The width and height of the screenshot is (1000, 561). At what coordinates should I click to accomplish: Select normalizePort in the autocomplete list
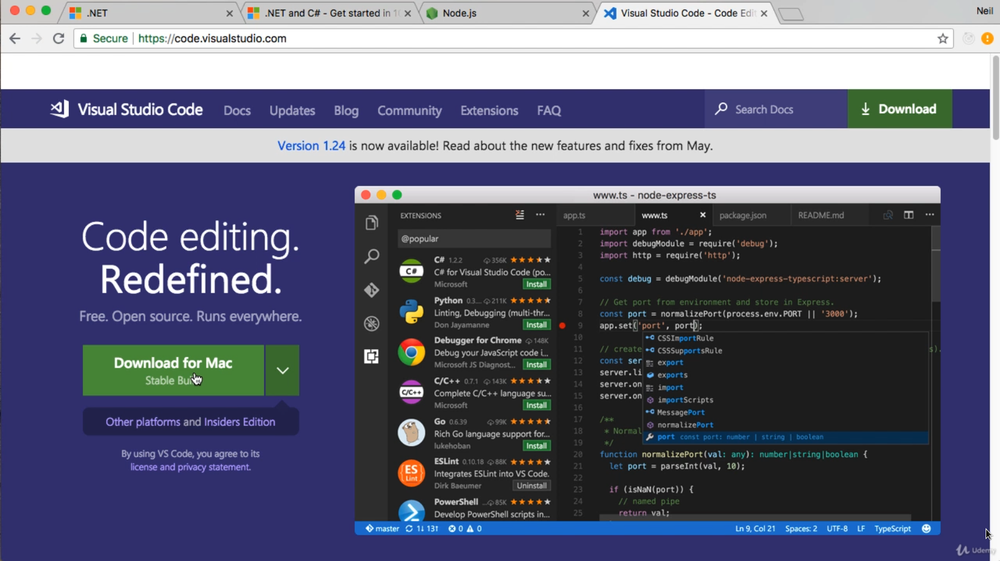[x=786, y=425]
